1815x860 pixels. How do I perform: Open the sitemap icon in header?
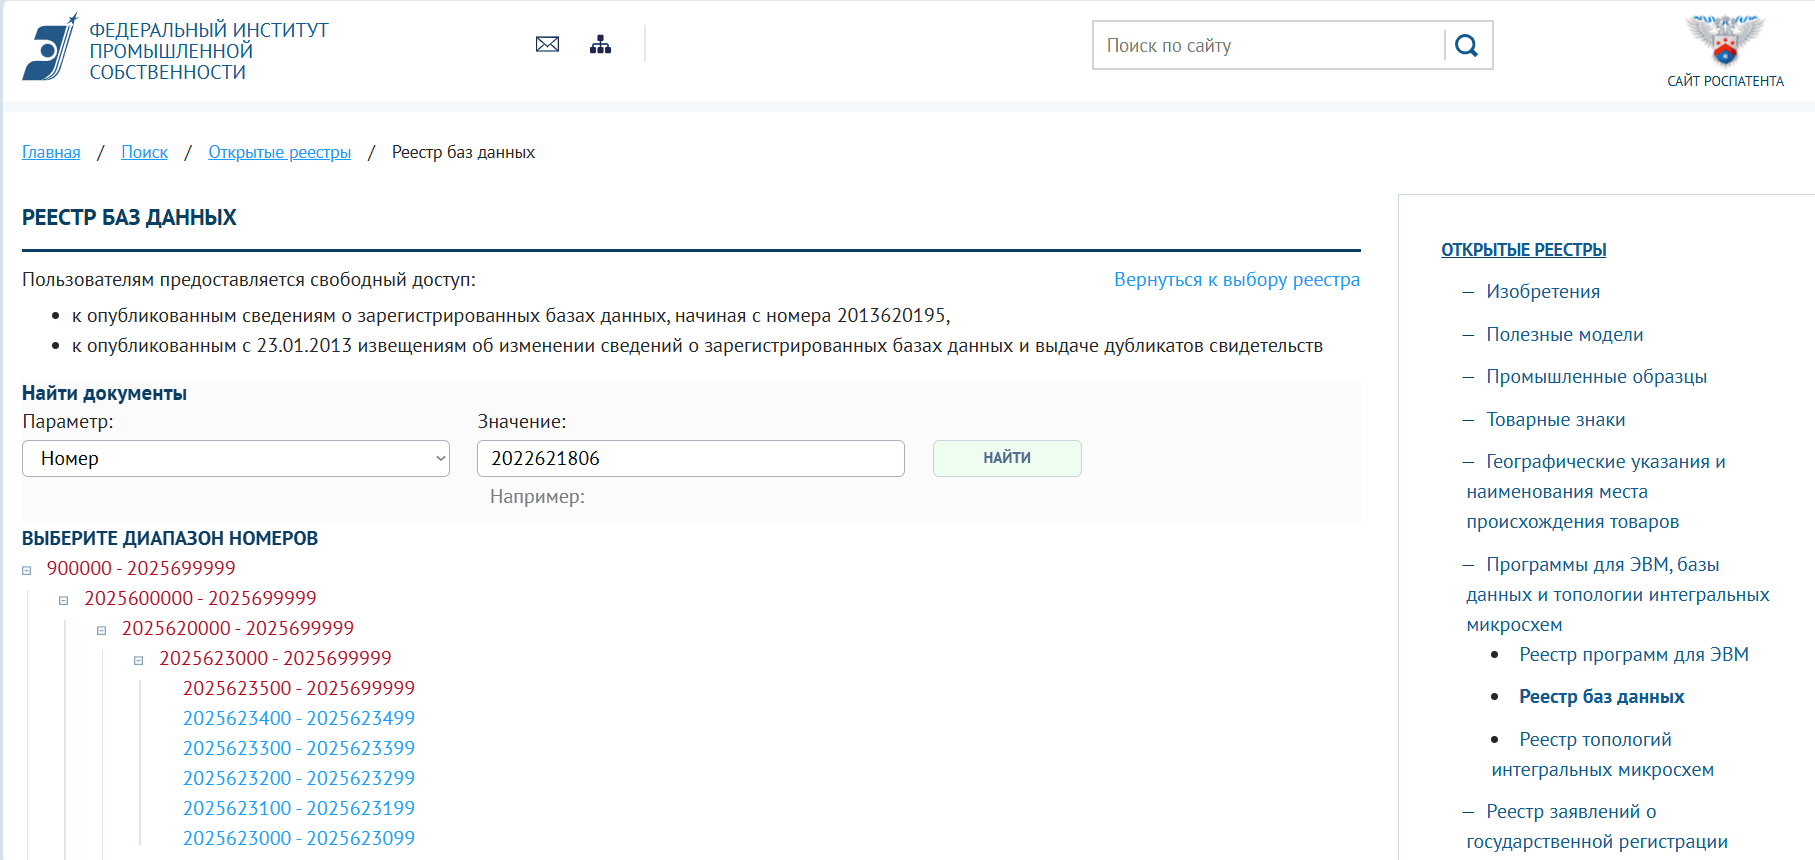pos(600,44)
